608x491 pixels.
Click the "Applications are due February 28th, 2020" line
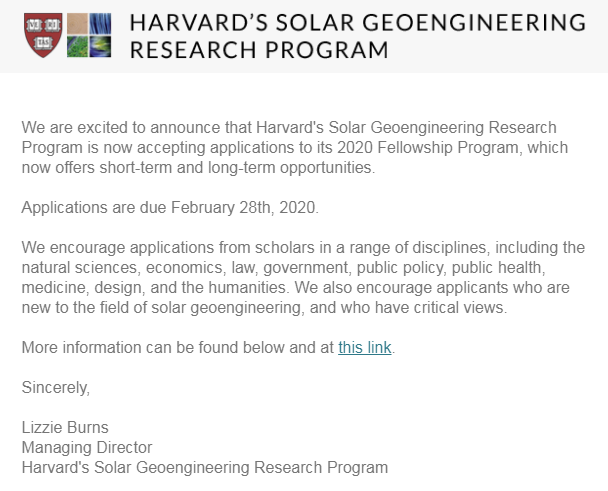tap(169, 208)
